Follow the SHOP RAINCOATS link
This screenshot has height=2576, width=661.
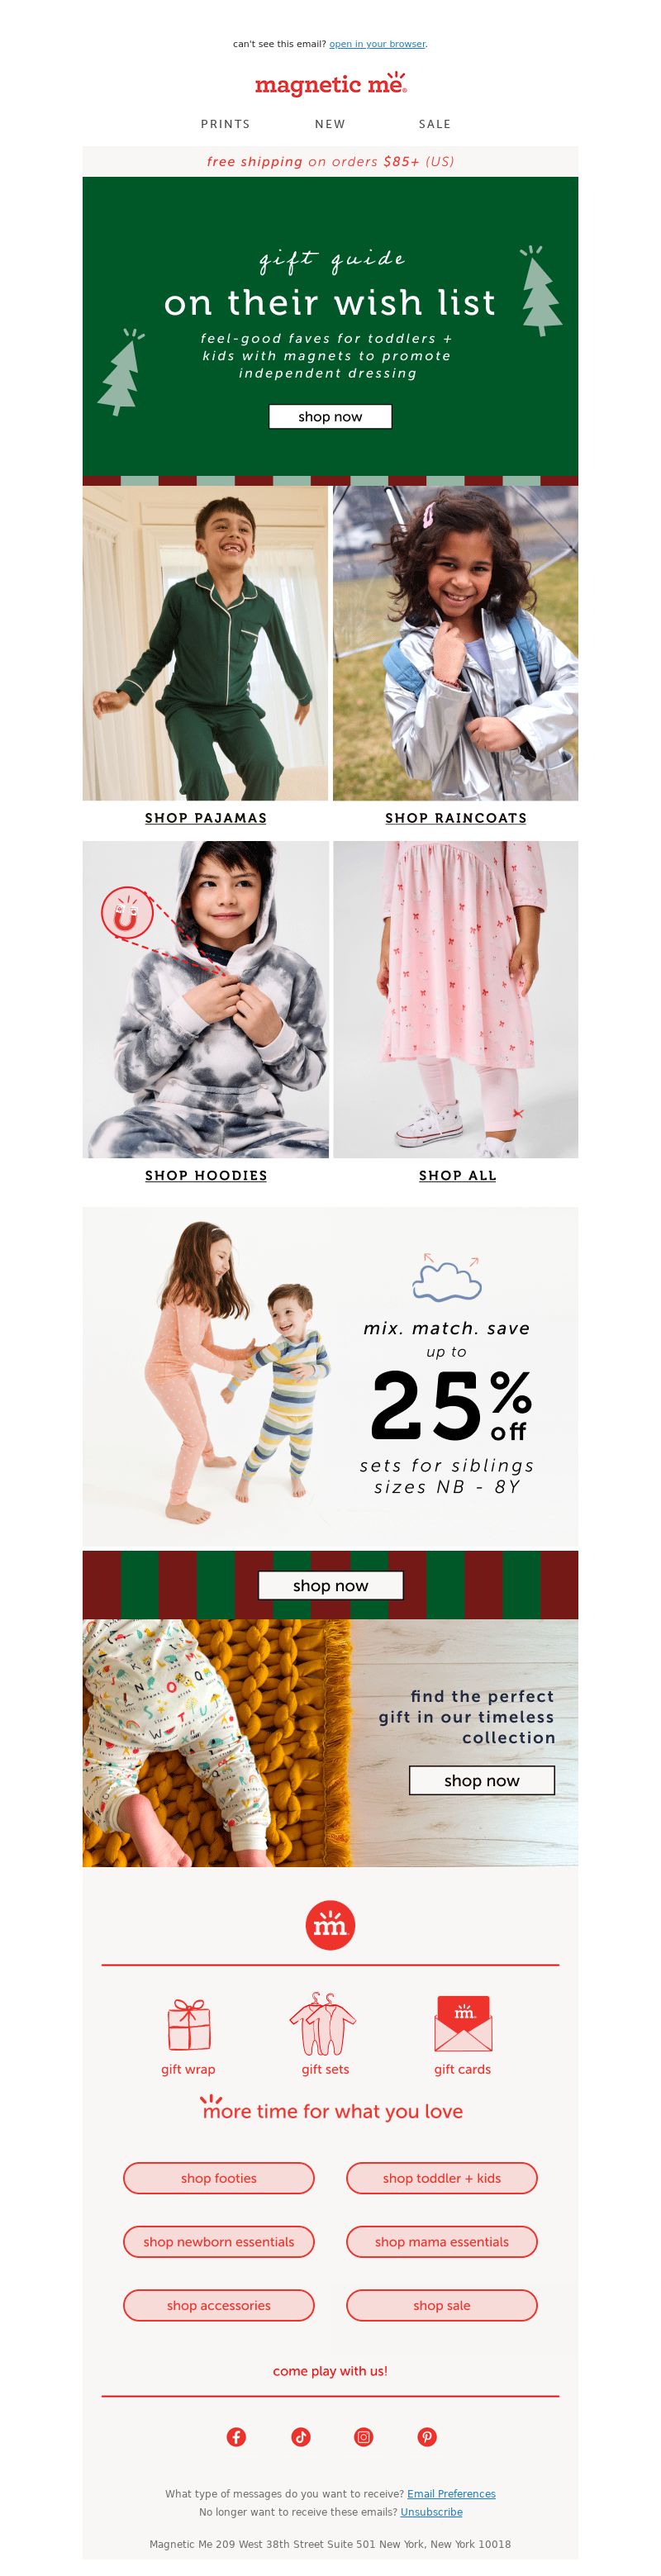click(x=456, y=817)
